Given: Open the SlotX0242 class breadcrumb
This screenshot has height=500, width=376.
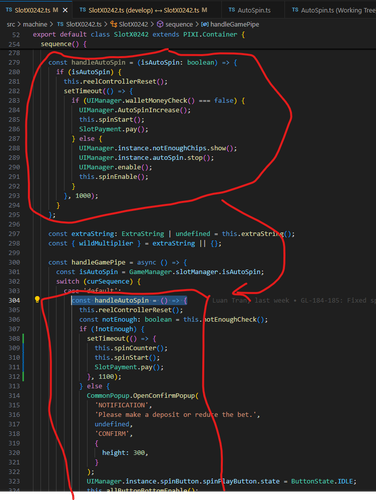Looking at the screenshot, I should 133,24.
